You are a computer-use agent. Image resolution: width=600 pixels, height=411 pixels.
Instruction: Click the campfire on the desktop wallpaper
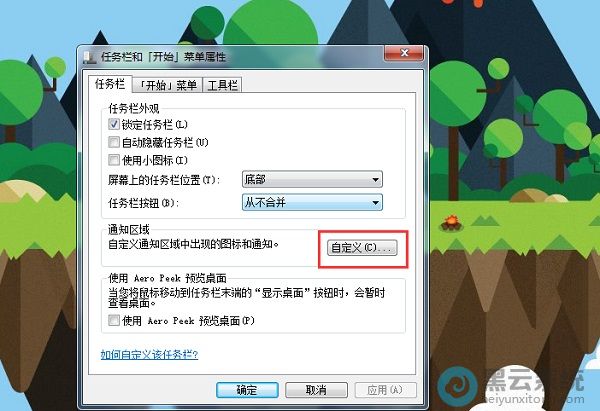coord(452,223)
